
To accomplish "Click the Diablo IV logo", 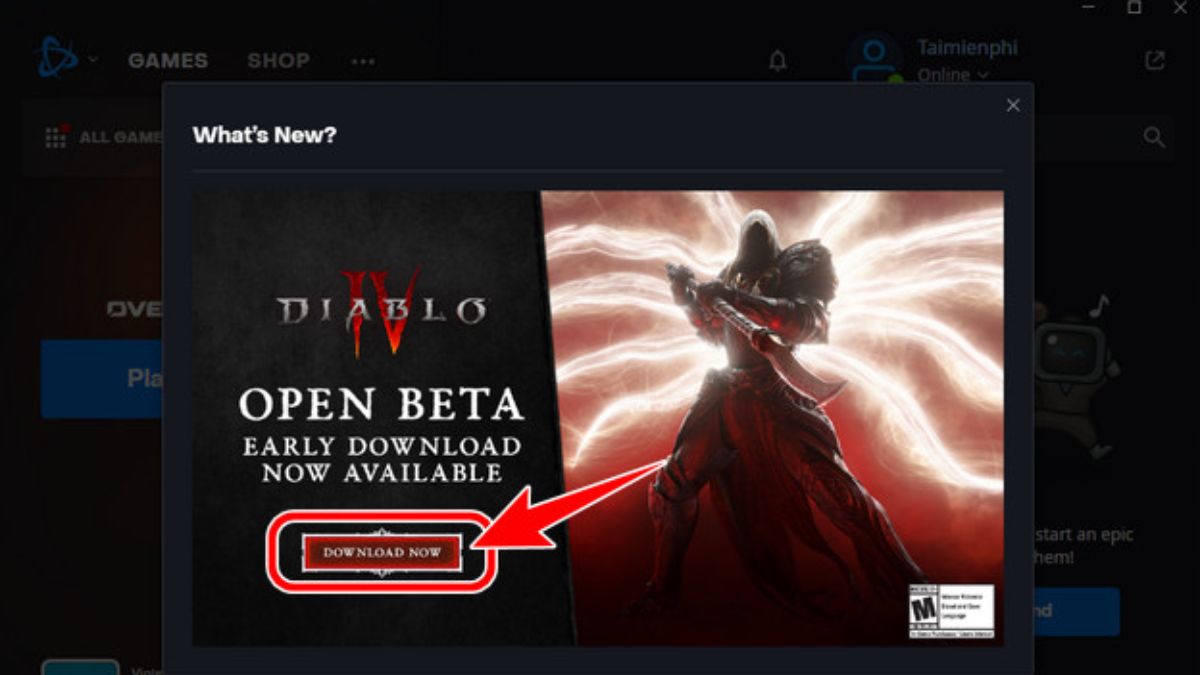I will (382, 312).
